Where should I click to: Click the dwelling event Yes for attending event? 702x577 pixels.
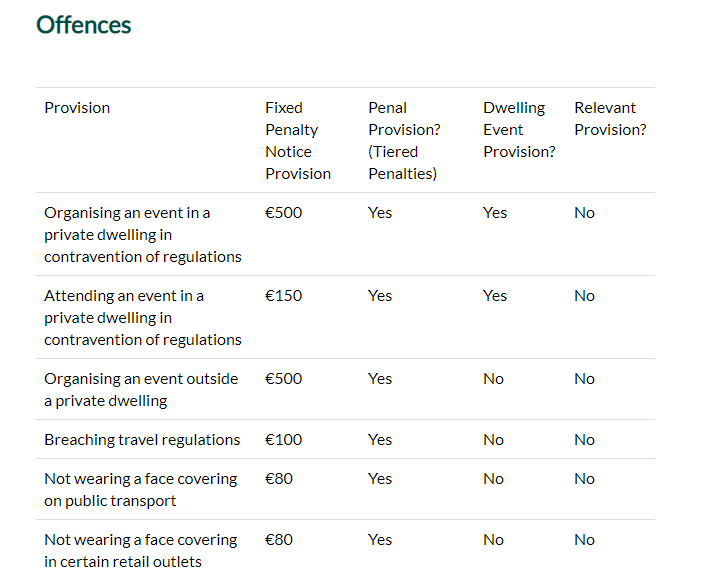pyautogui.click(x=495, y=296)
